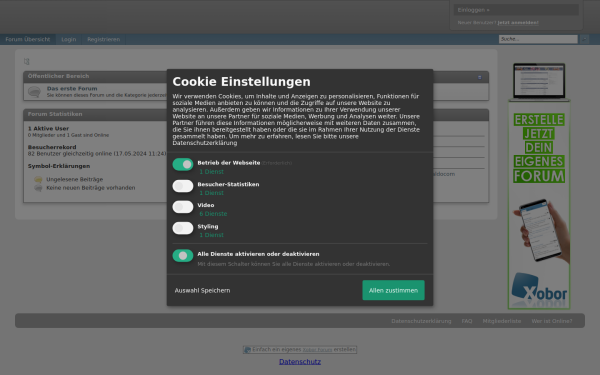This screenshot has width=600, height=375.
Task: Click Auswahl Speichern
Action: [202, 290]
